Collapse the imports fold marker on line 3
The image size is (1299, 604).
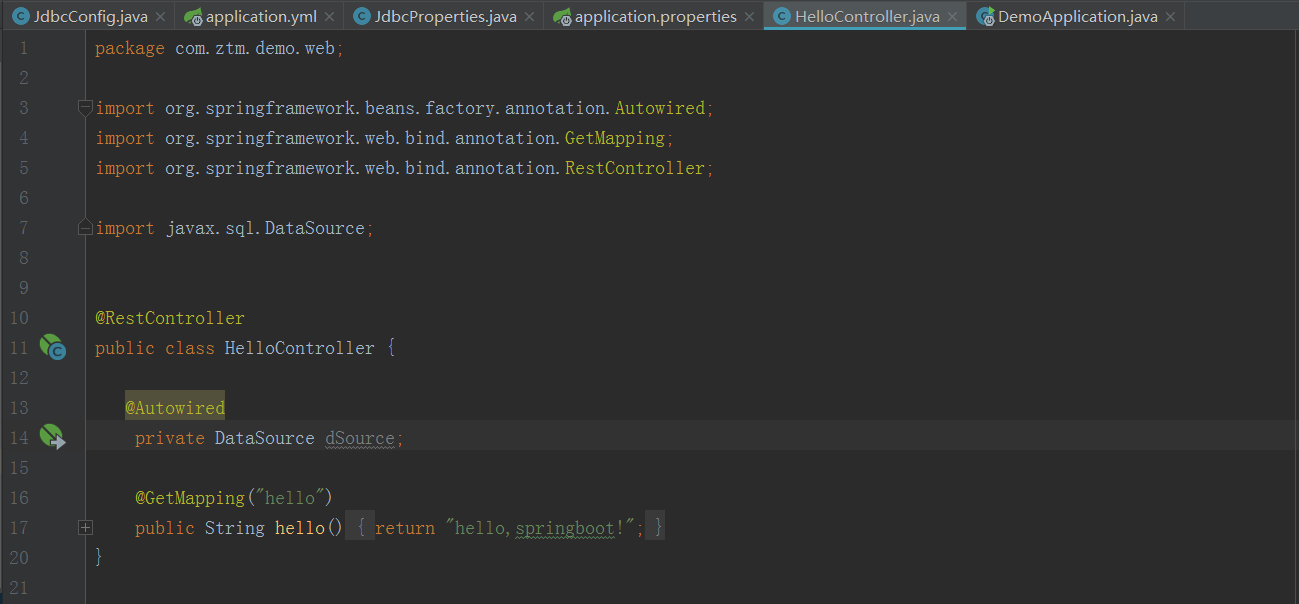(x=86, y=108)
